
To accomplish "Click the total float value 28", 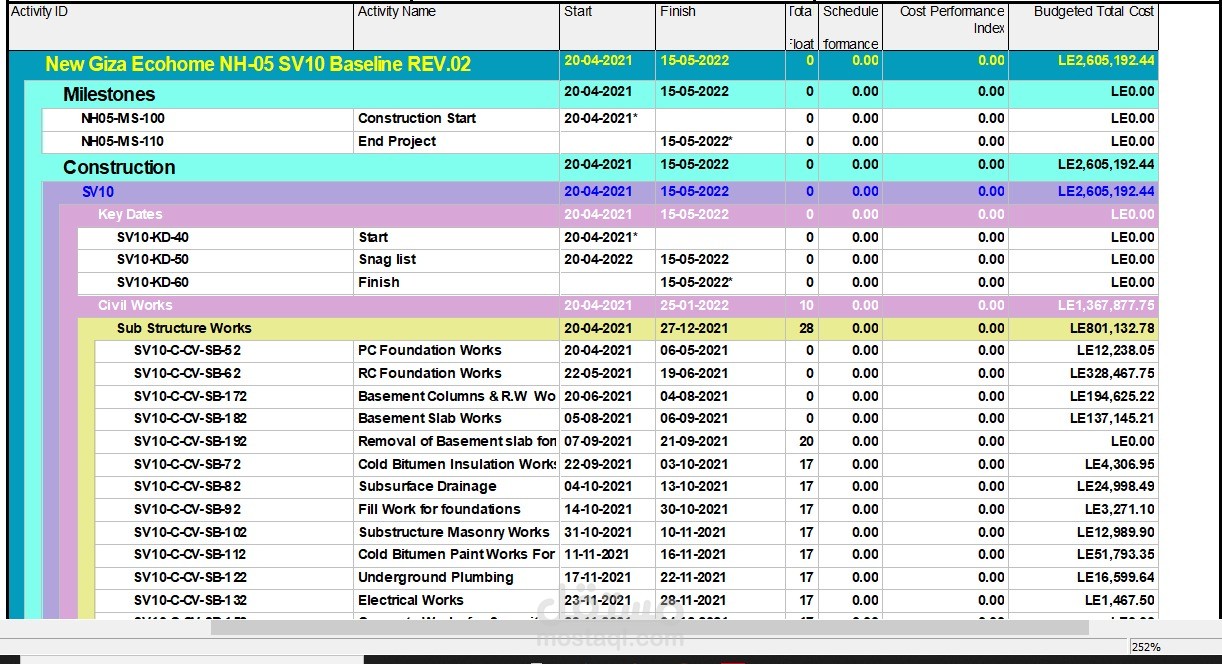I will [806, 328].
